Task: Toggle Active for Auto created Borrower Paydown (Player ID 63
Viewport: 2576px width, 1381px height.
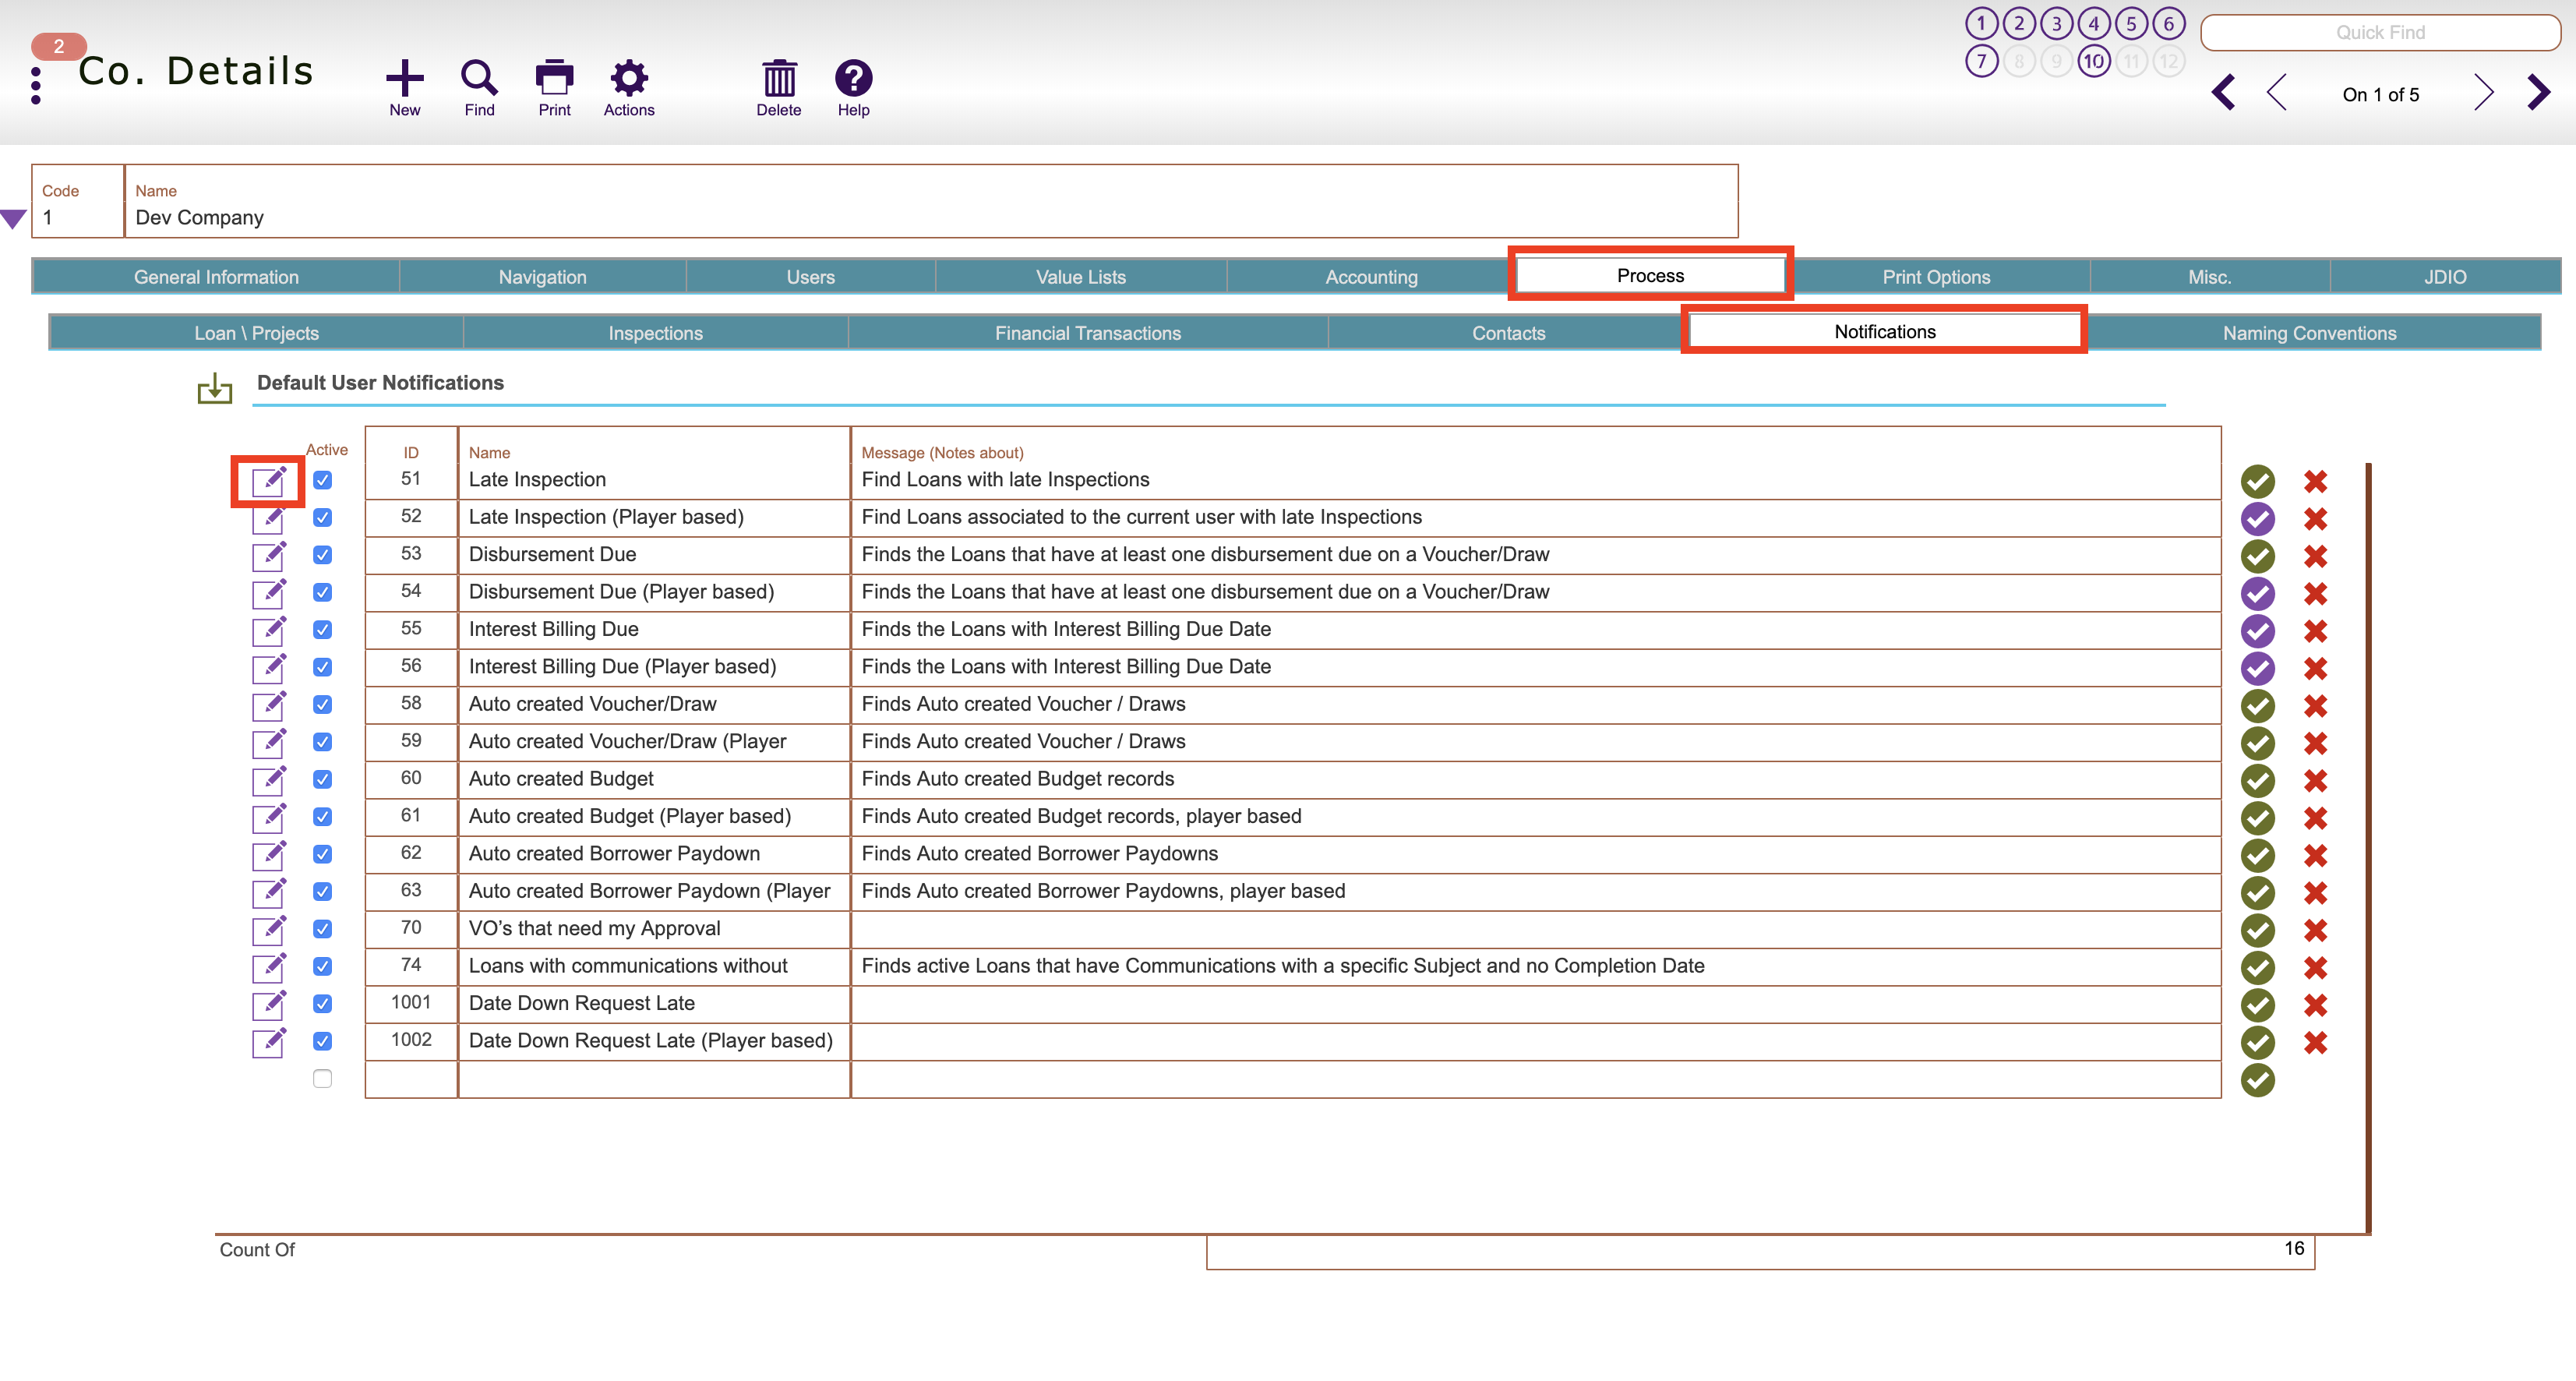Action: point(322,891)
